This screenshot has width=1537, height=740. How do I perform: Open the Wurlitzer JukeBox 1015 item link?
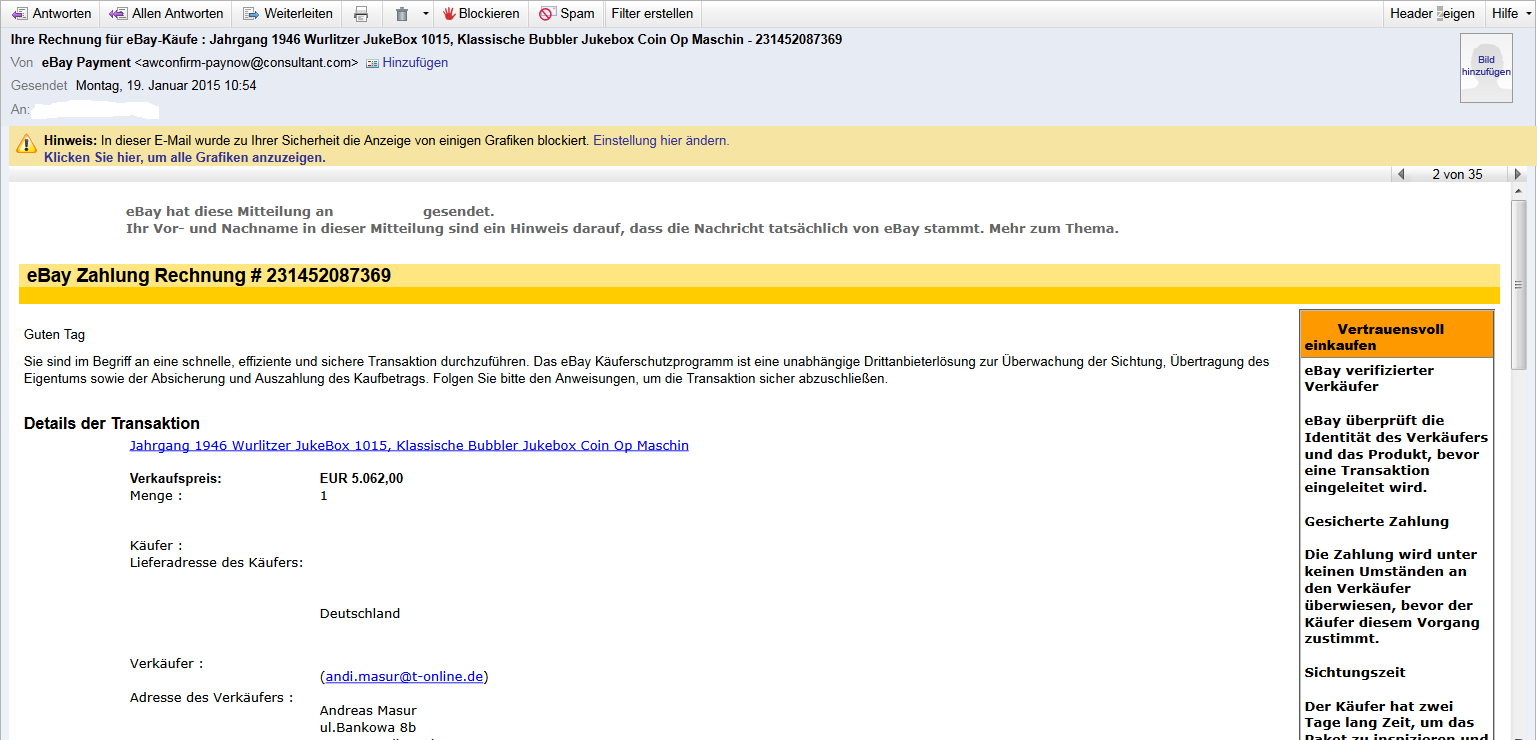coord(409,445)
